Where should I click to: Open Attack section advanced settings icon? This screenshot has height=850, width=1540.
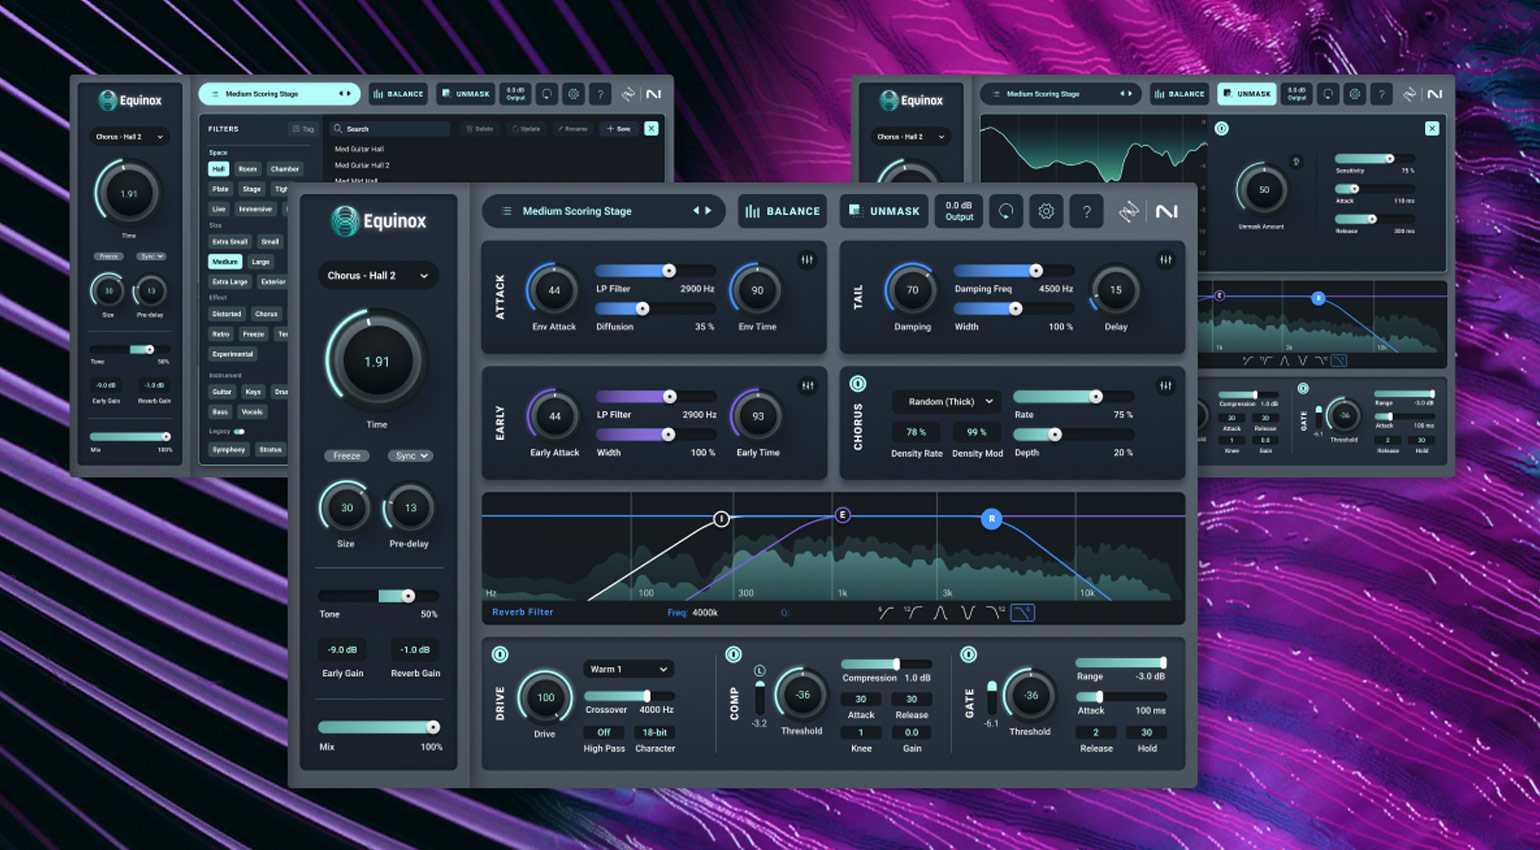pyautogui.click(x=807, y=260)
